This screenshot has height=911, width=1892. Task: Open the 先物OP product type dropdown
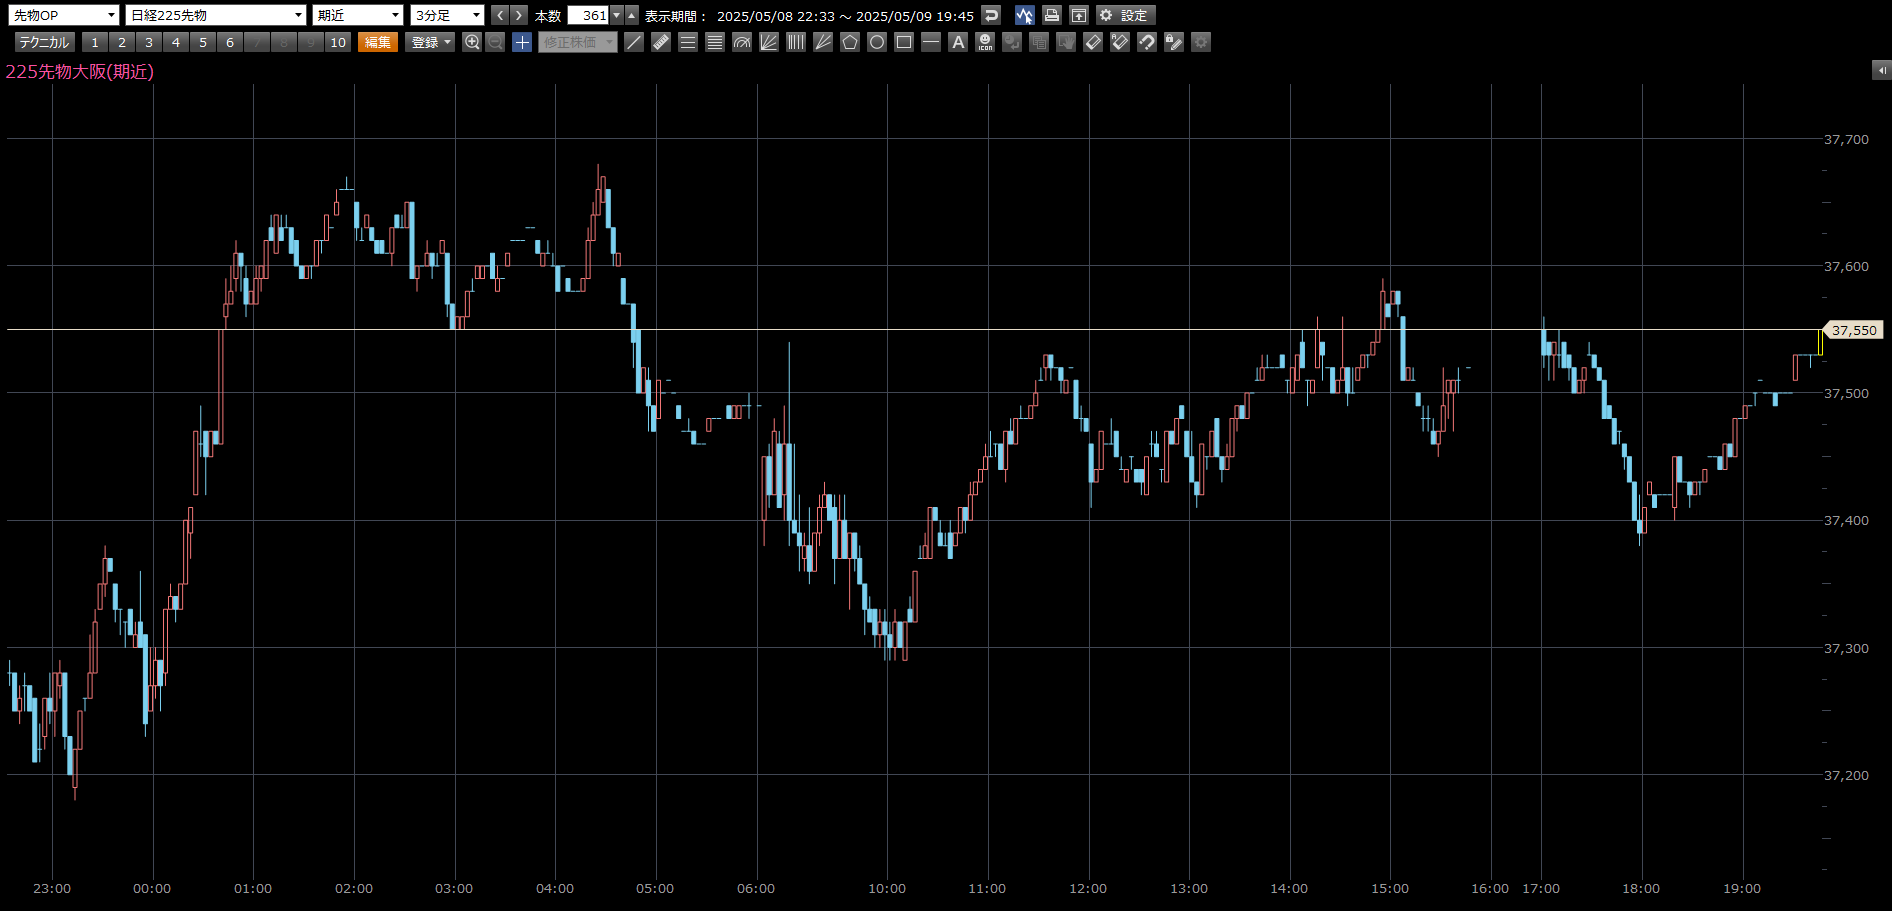64,15
